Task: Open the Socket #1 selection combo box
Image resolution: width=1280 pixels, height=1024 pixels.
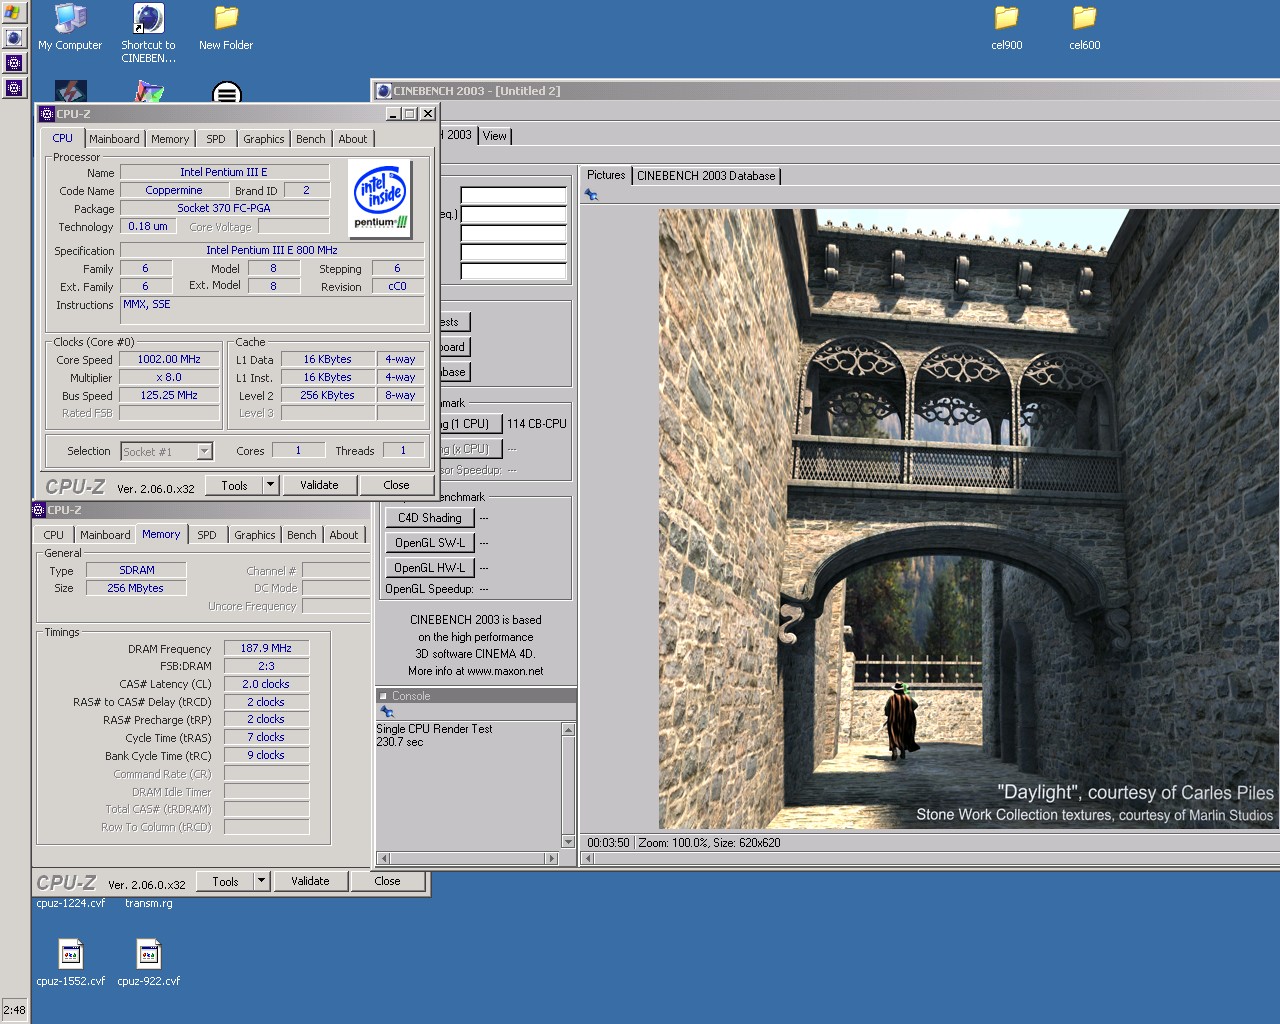Action: 166,451
